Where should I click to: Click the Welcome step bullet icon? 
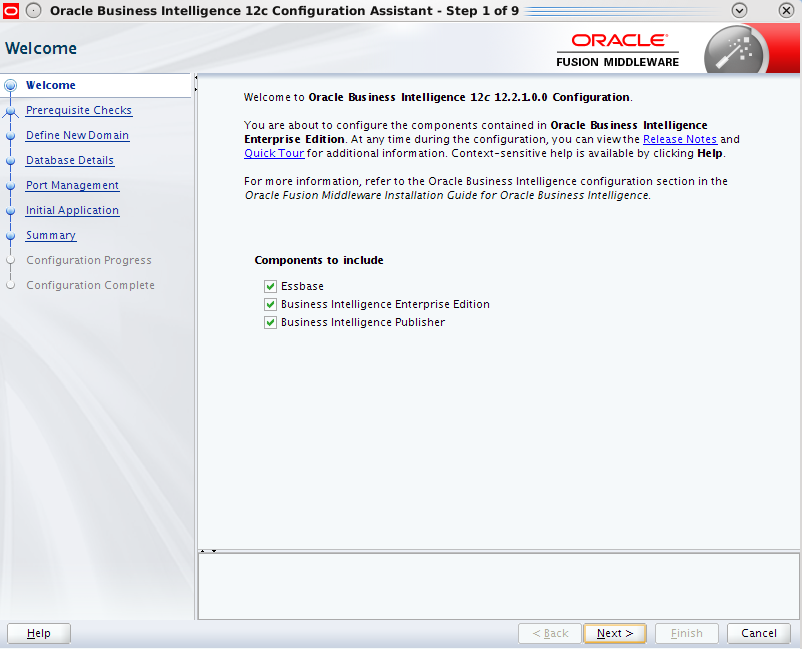pyautogui.click(x=11, y=85)
